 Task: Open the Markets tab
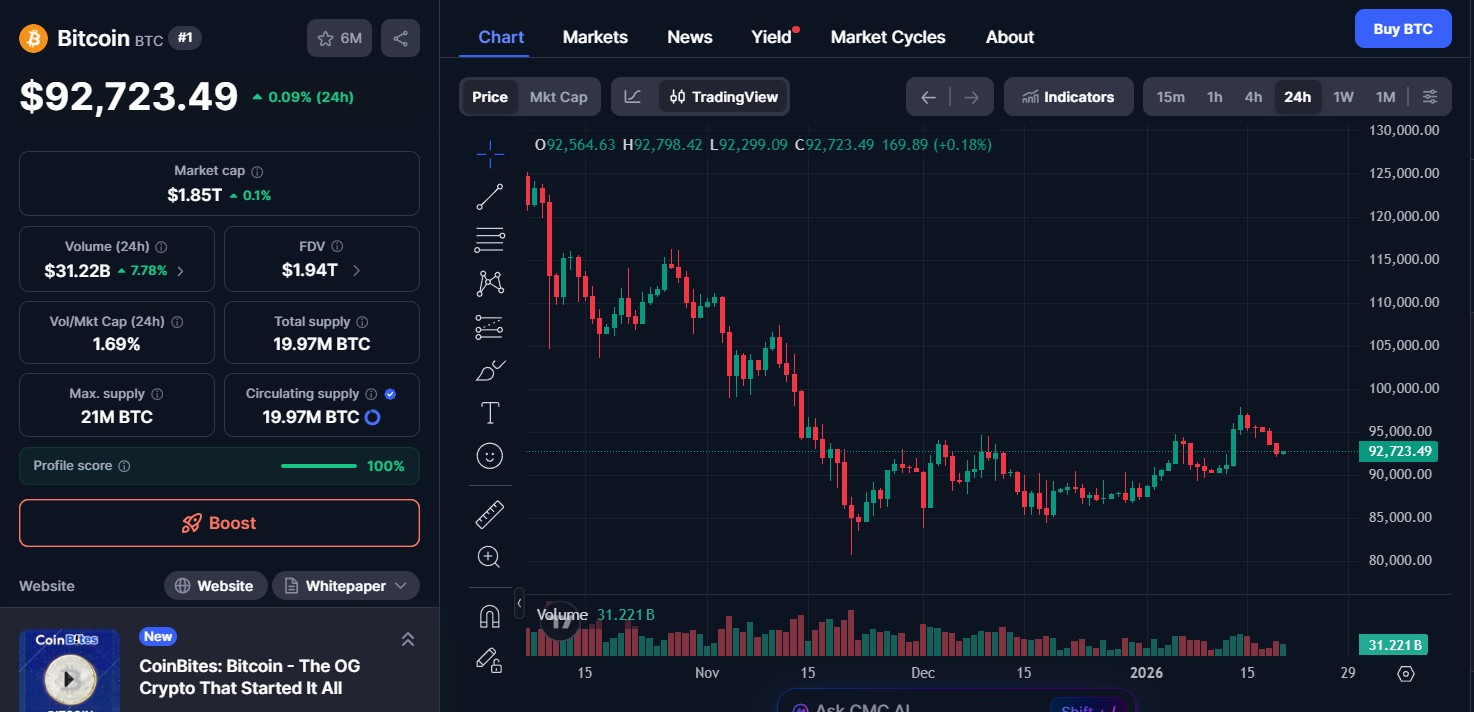tap(595, 37)
